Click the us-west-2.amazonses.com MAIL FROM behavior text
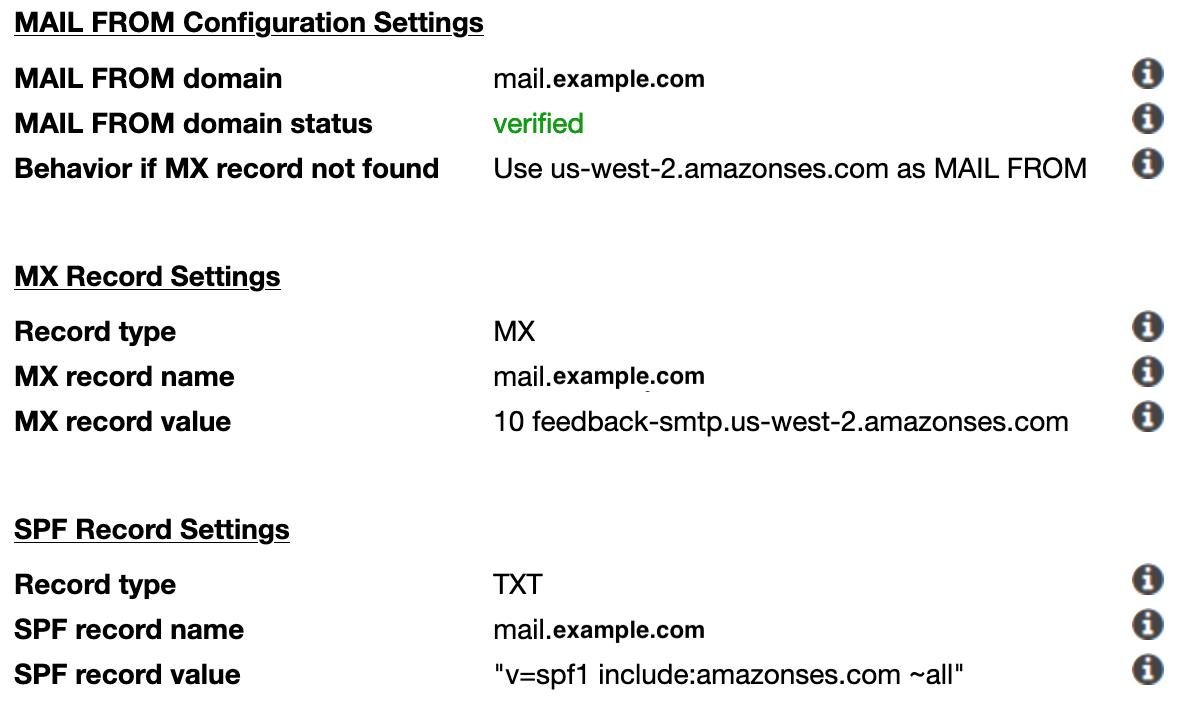 (x=789, y=169)
